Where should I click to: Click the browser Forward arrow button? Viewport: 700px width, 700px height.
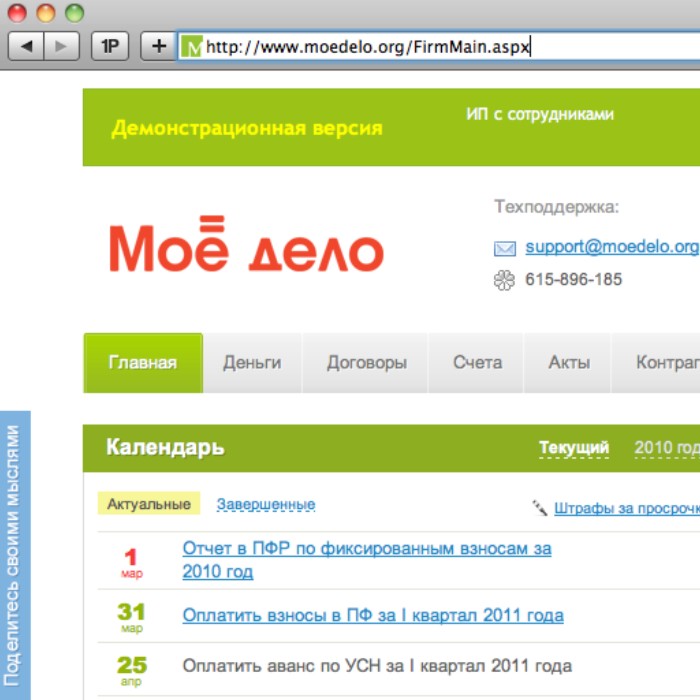61,46
